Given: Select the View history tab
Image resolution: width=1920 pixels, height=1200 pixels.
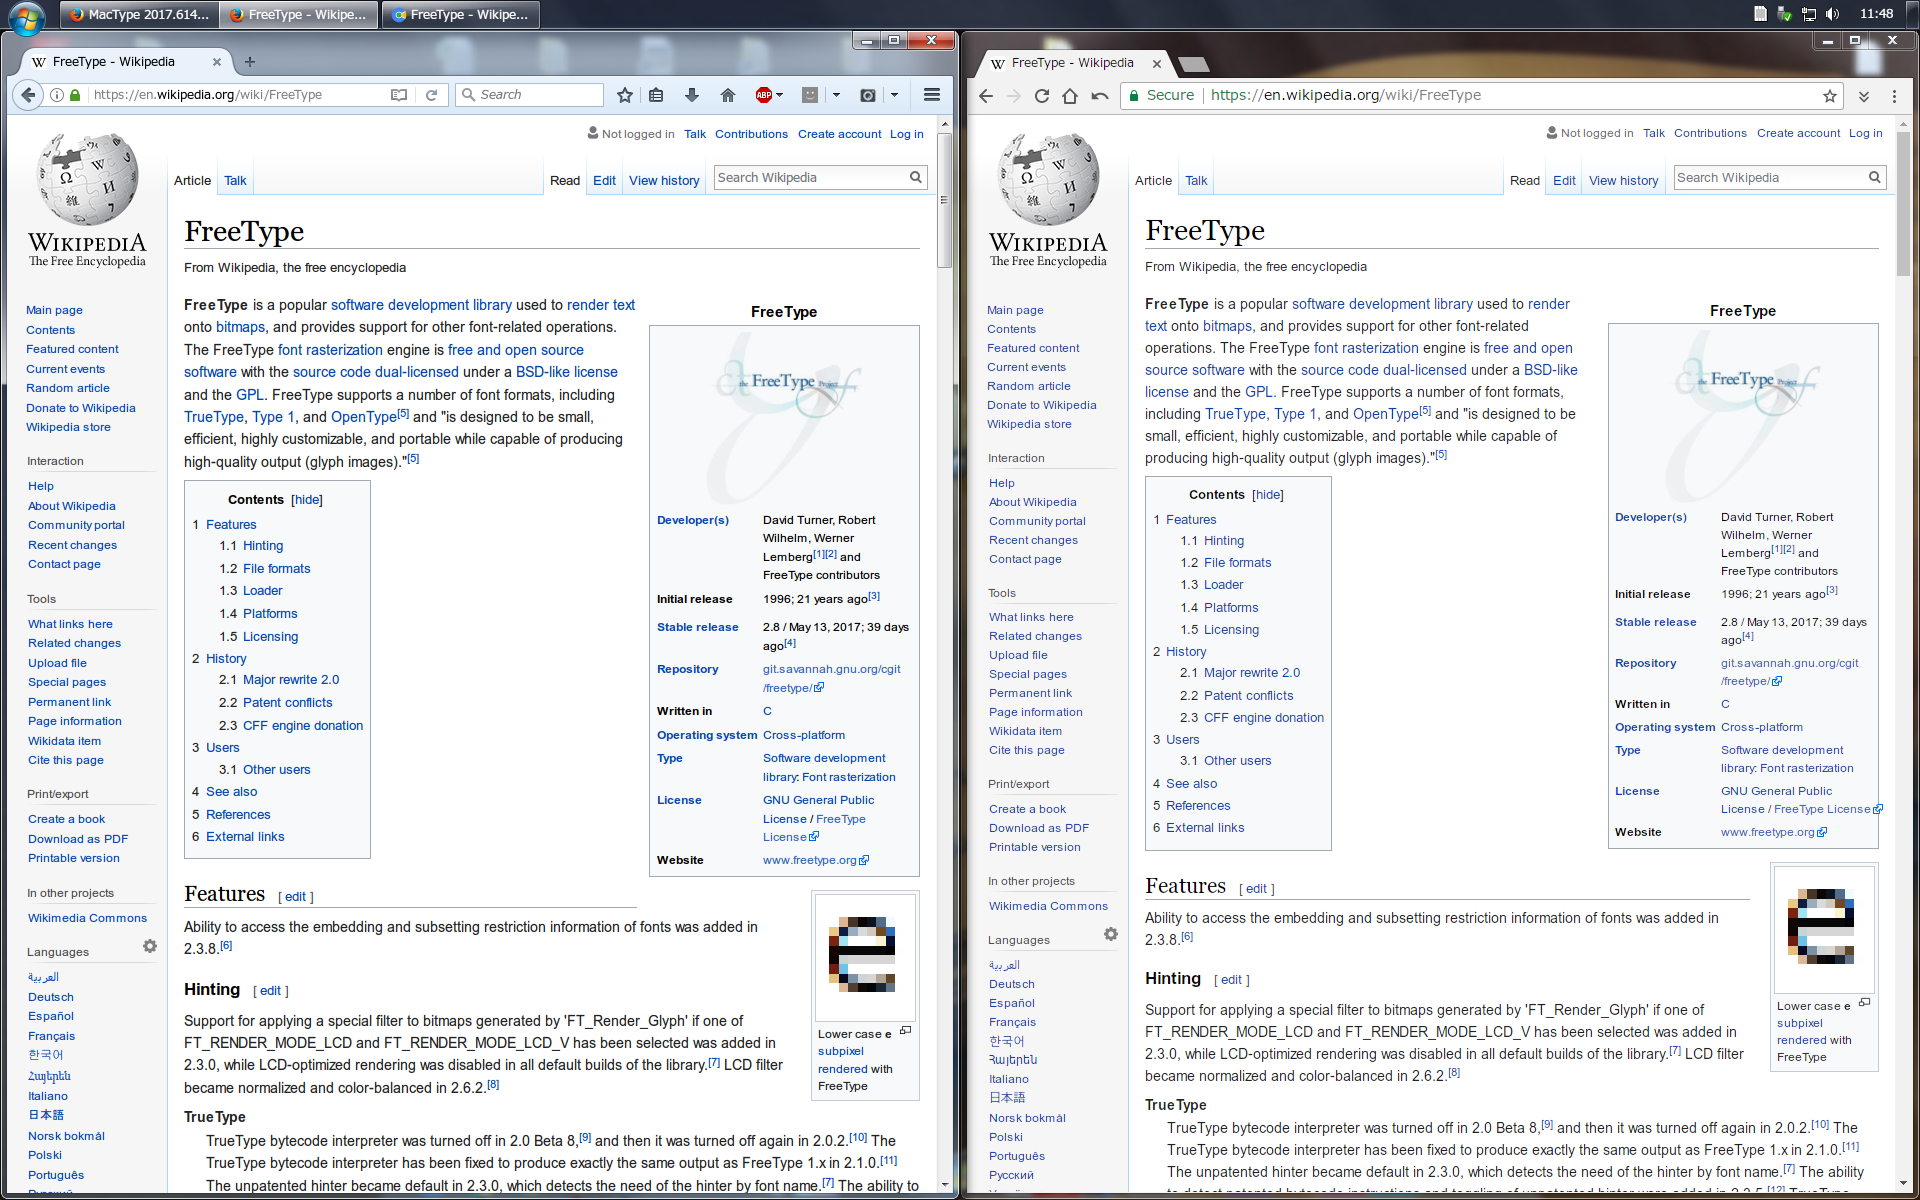Looking at the screenshot, I should click(x=664, y=180).
